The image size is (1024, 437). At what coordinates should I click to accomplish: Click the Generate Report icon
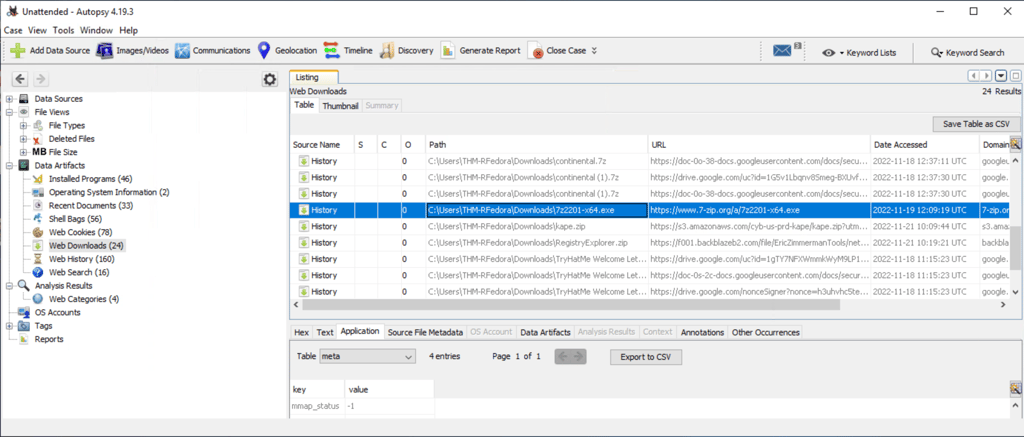[447, 50]
